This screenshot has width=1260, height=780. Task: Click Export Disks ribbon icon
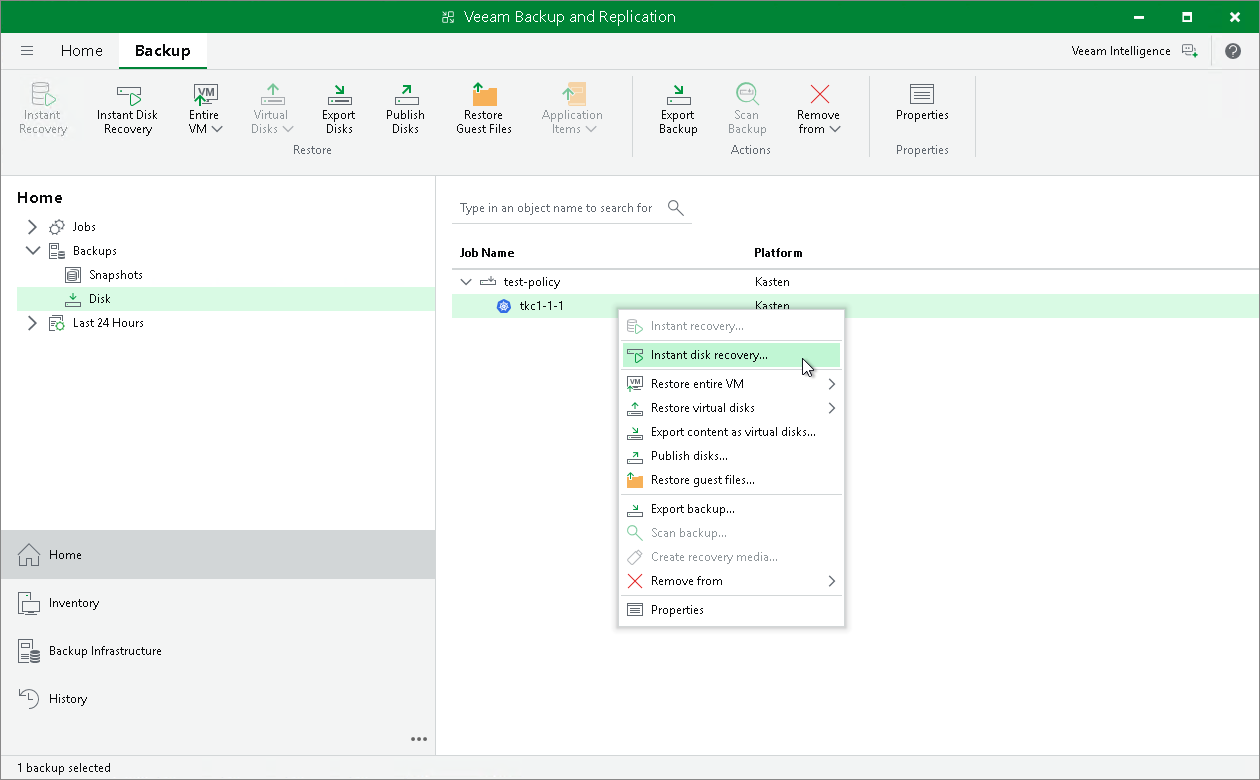[x=339, y=108]
